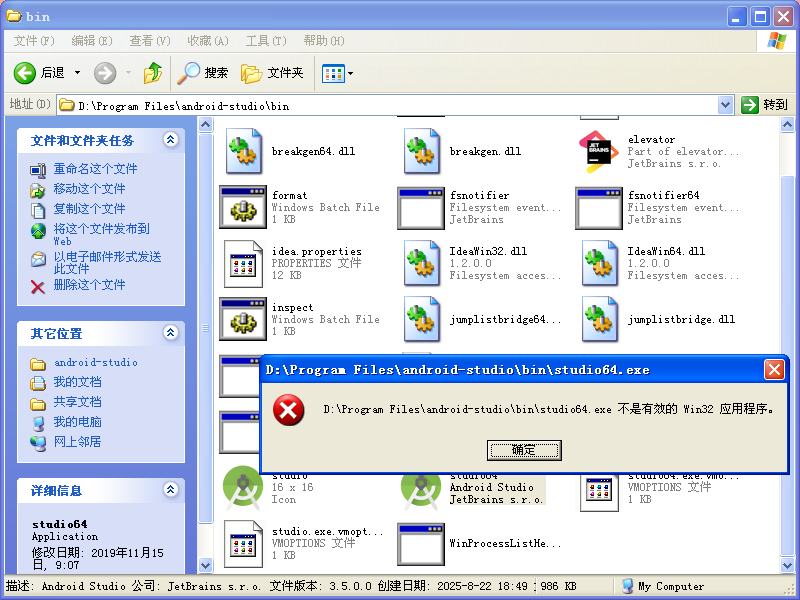Click 将这个文件发布到 Web link
The width and height of the screenshot is (800, 600).
(x=102, y=234)
